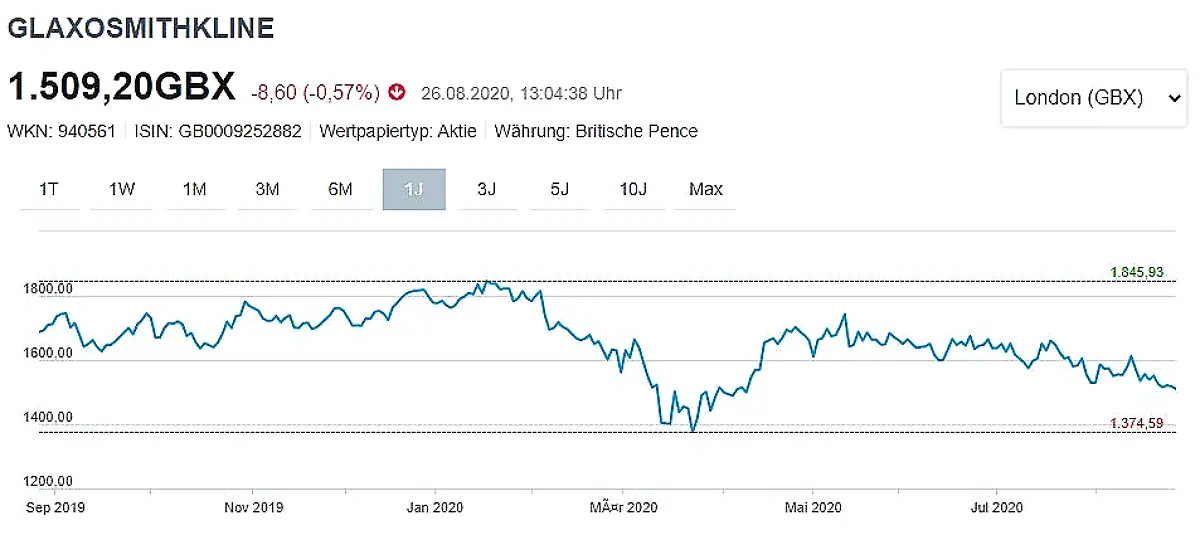Click the active 1J range tab

click(413, 189)
